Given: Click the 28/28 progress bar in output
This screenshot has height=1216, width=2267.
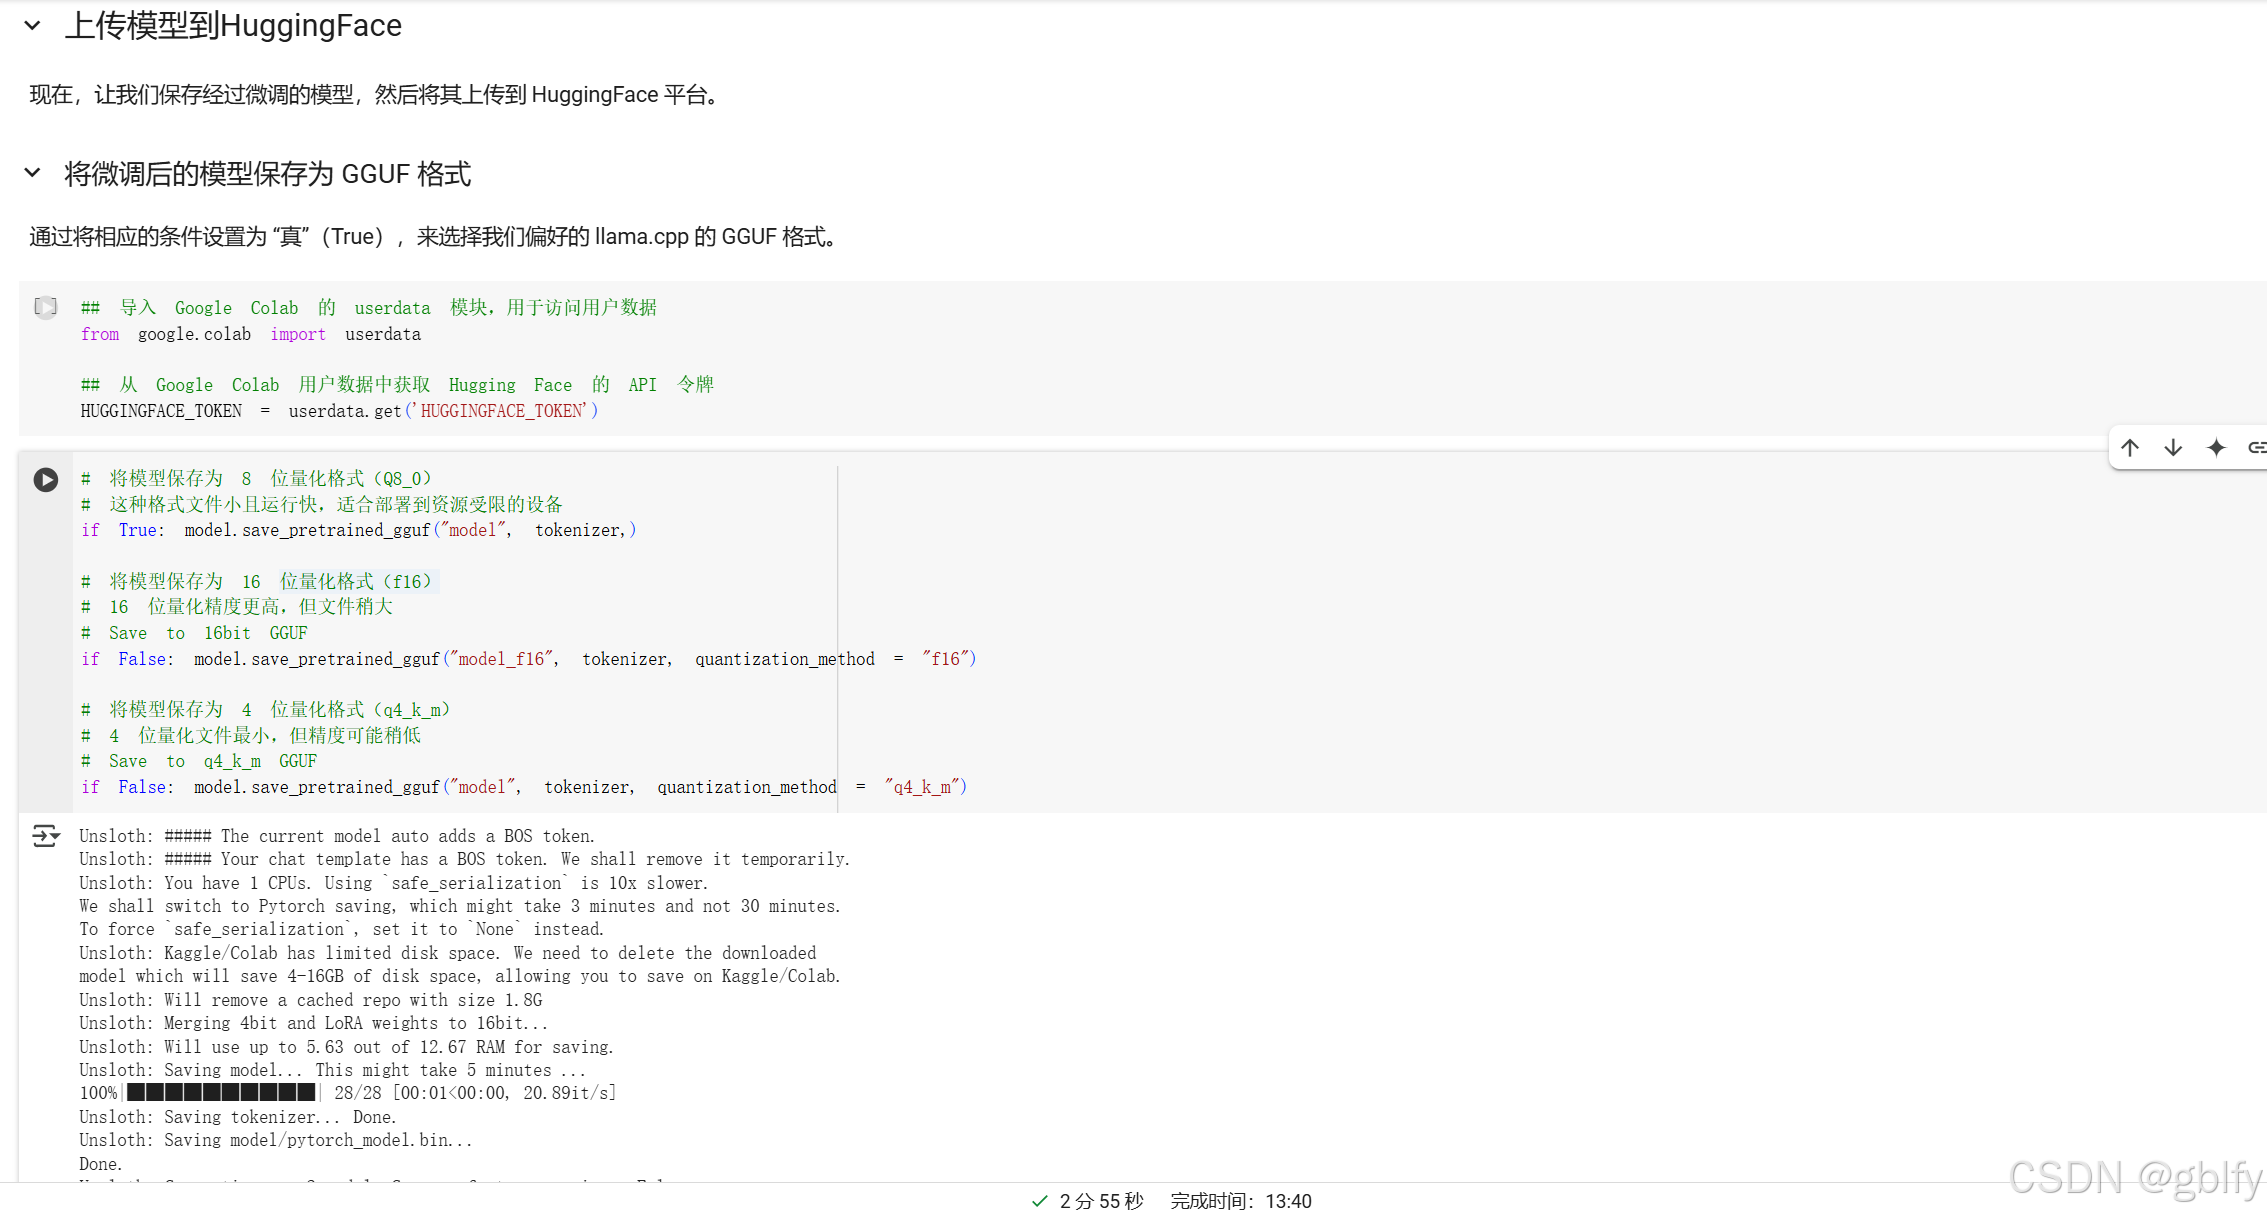Looking at the screenshot, I should (x=221, y=1093).
